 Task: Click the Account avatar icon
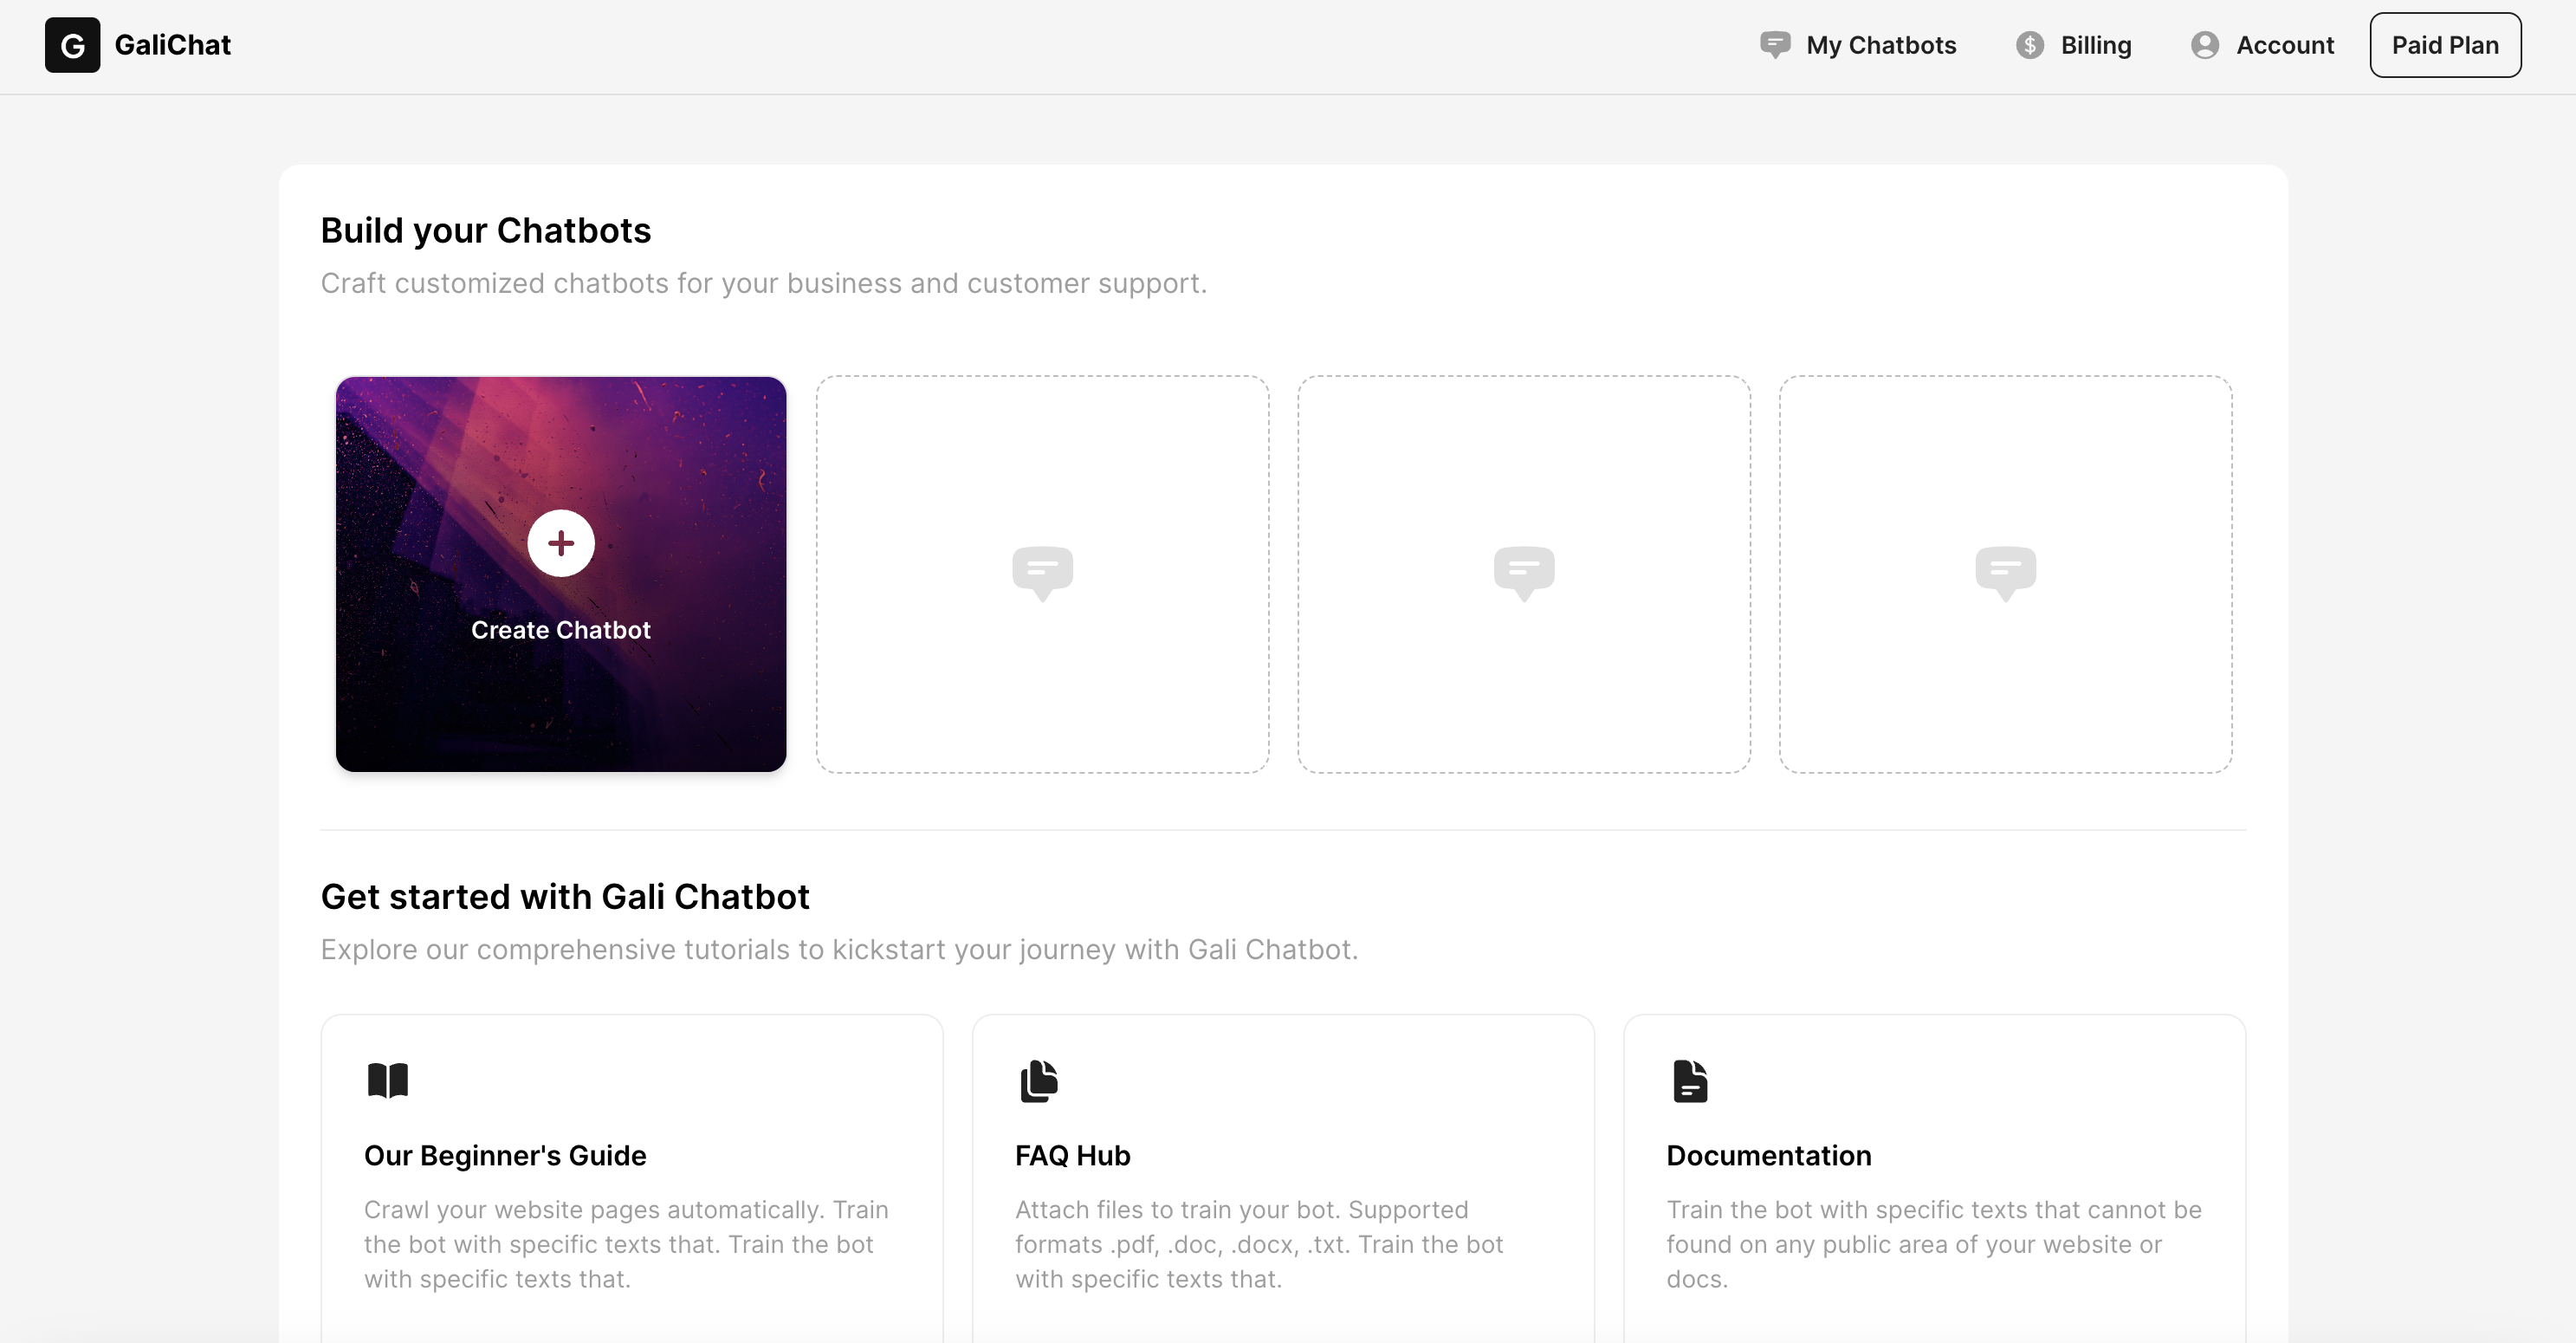[2204, 45]
